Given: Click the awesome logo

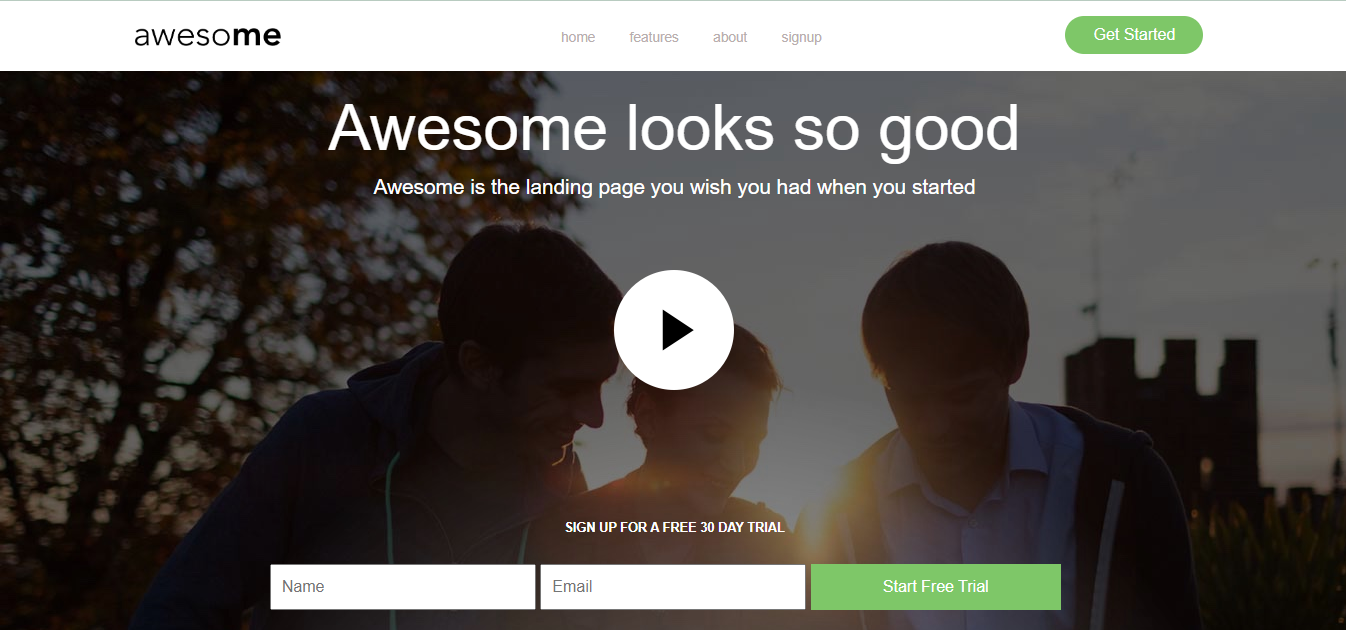Looking at the screenshot, I should coord(208,37).
